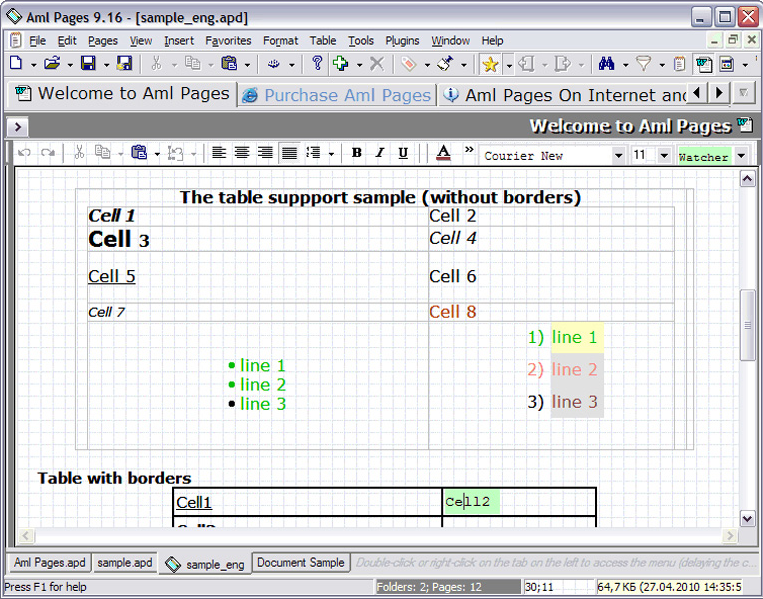Click the Find binoculars icon

[606, 64]
